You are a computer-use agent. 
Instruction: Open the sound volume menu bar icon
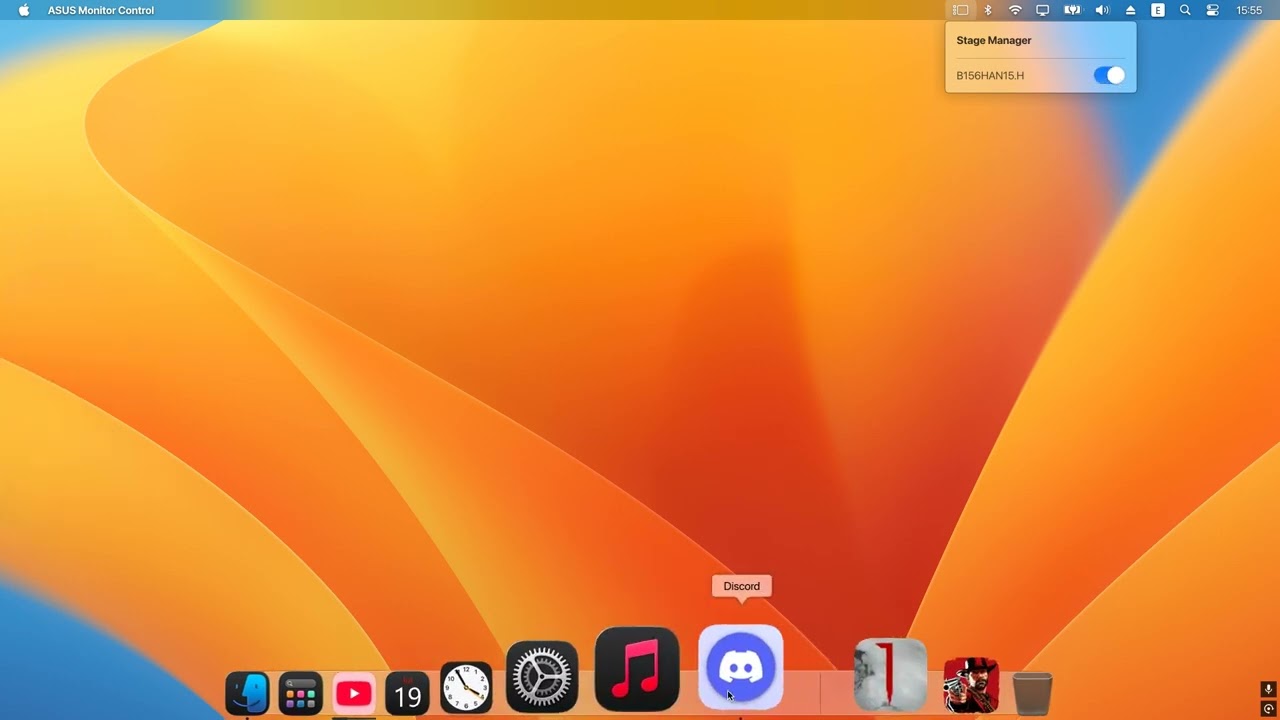[x=1102, y=10]
